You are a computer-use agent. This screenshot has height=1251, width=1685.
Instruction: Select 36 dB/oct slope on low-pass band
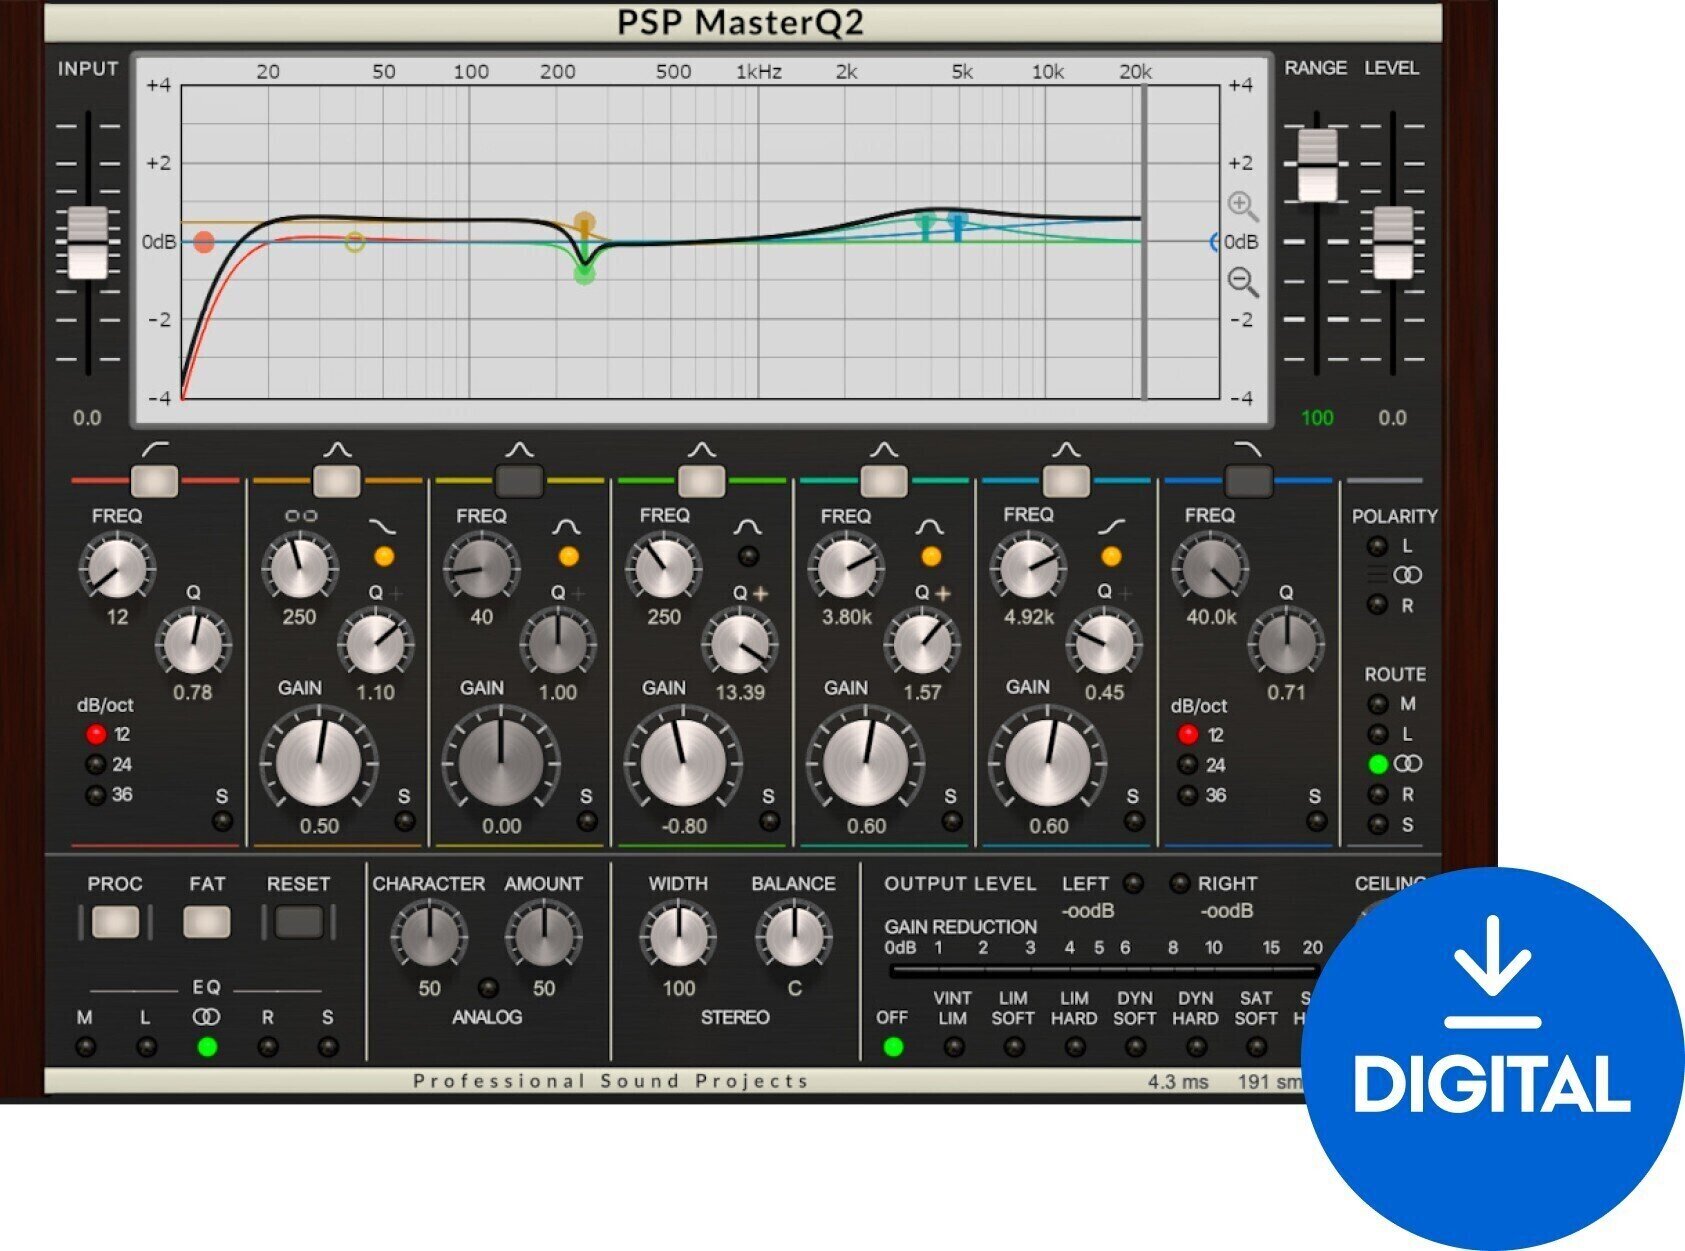[x=1188, y=796]
